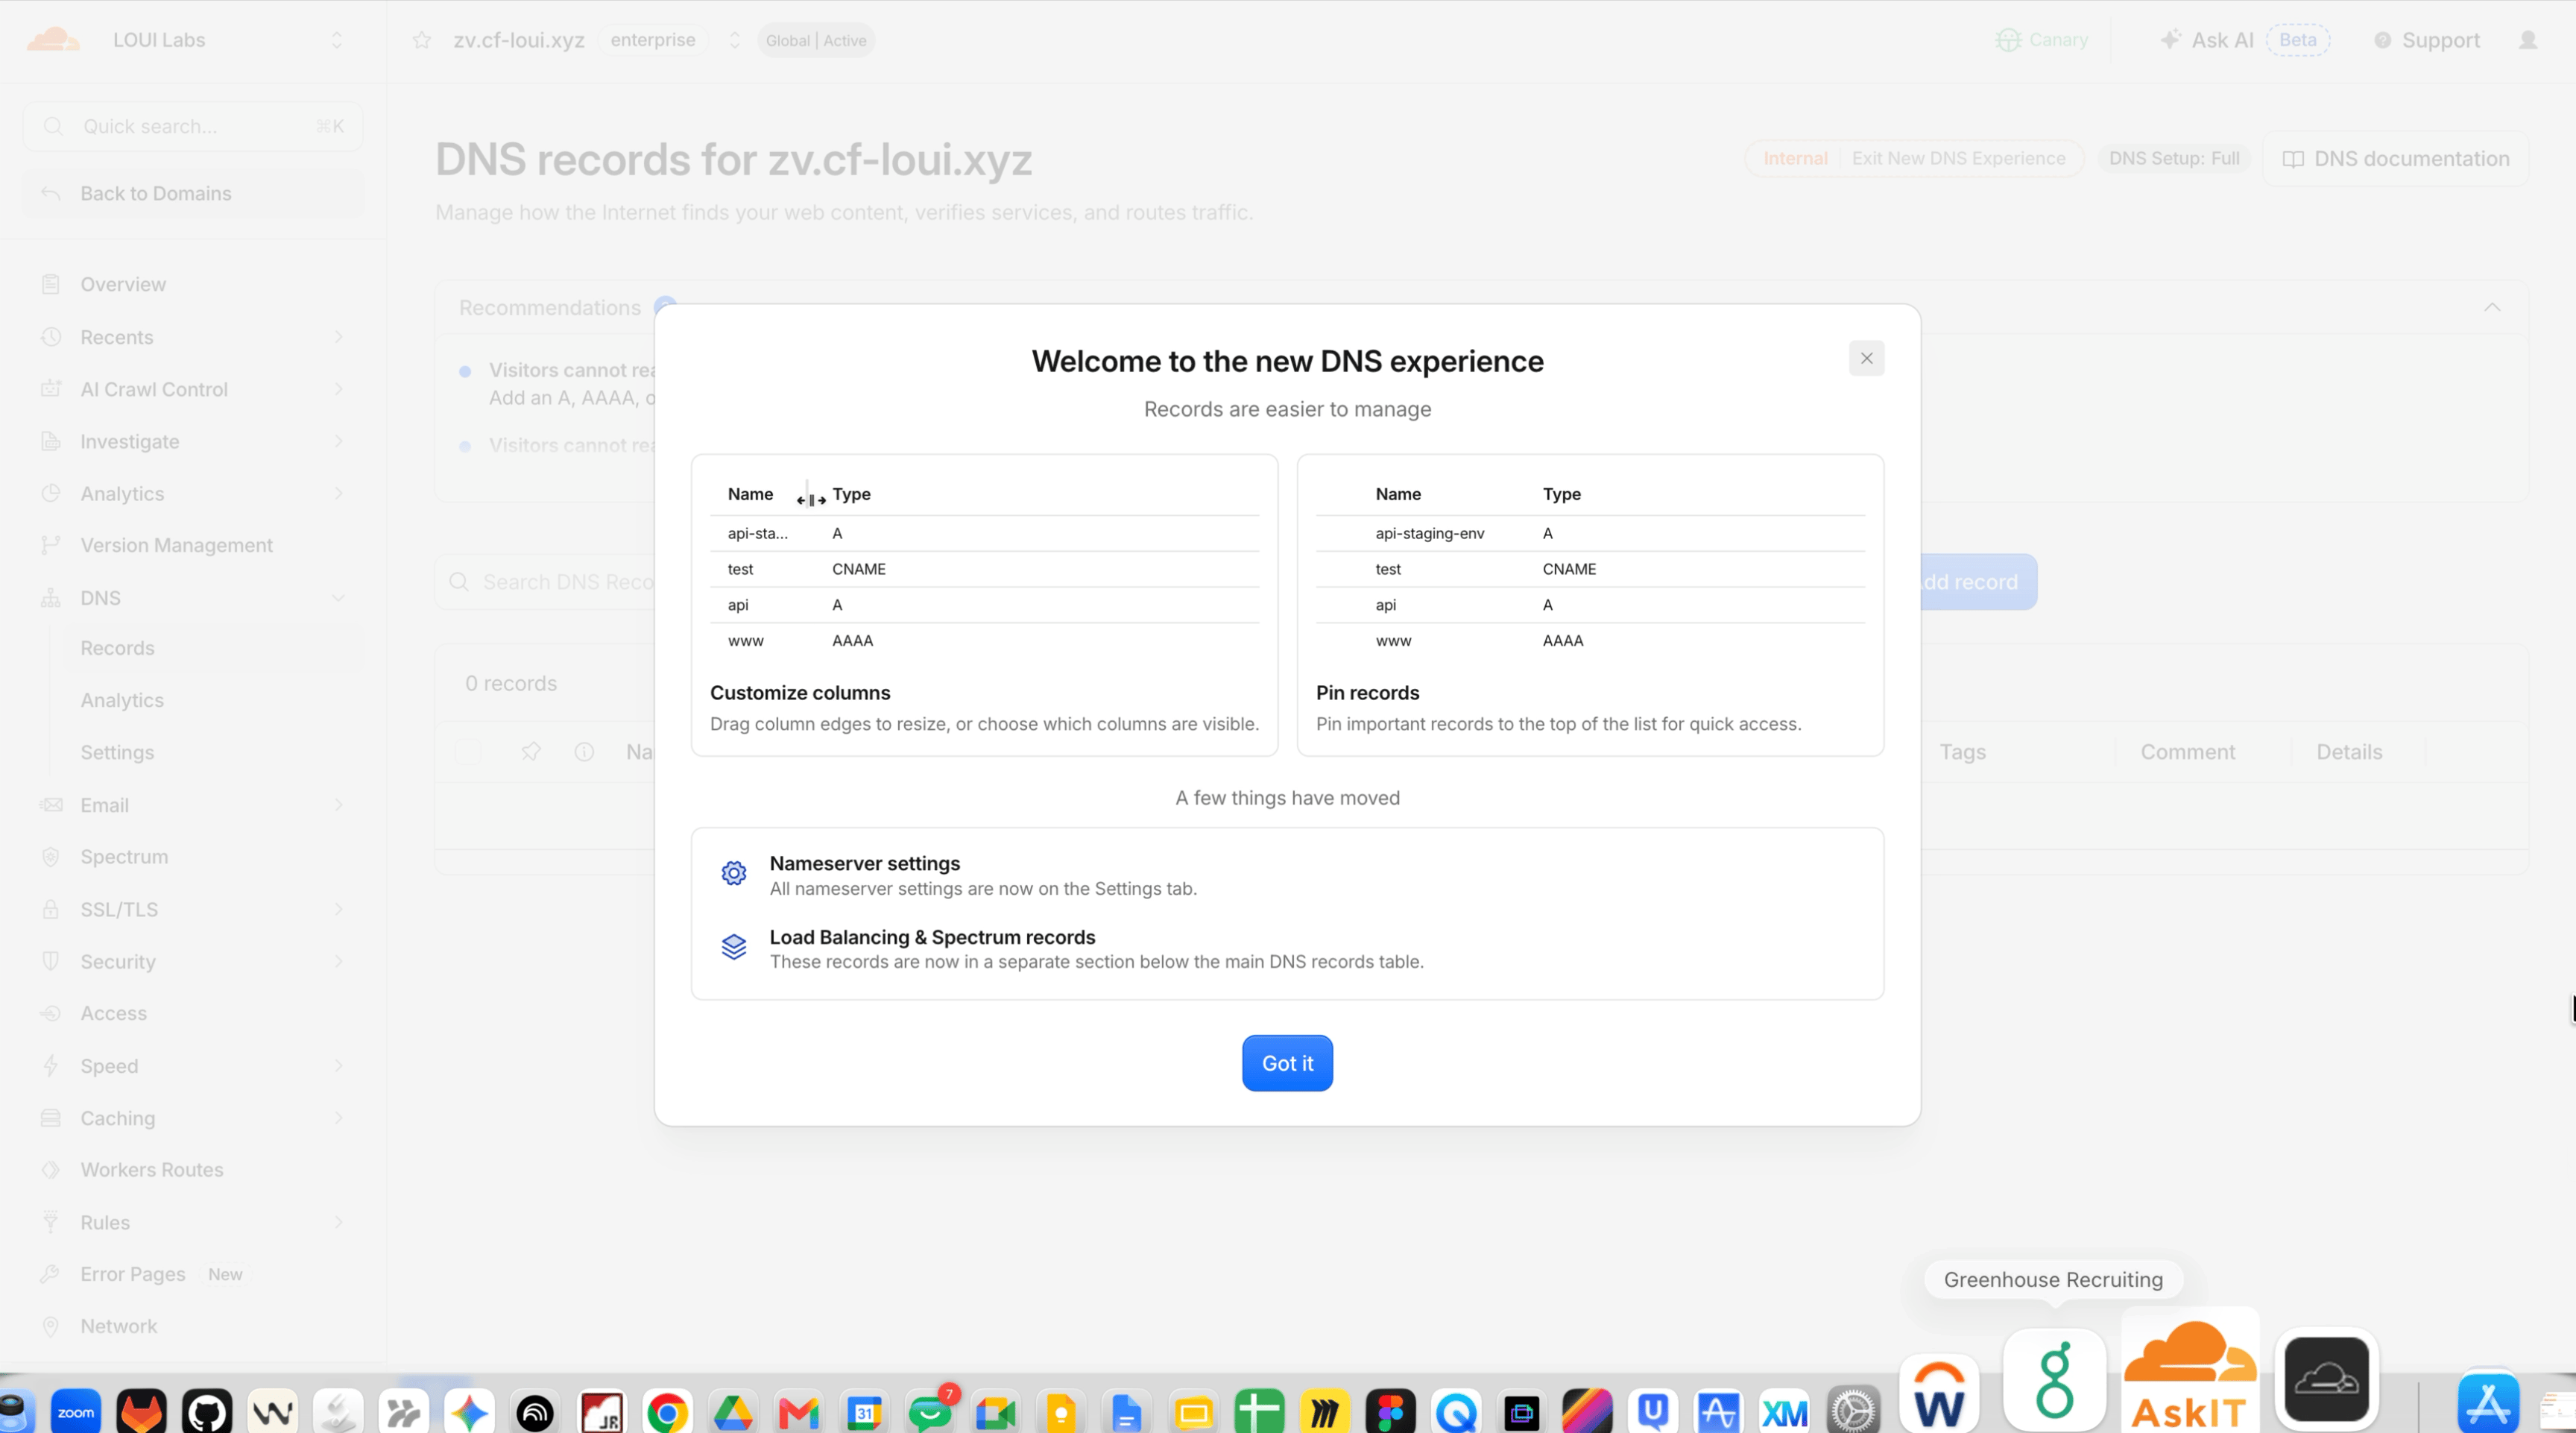Open Google Drive from the dock
Image resolution: width=2576 pixels, height=1433 pixels.
[733, 1411]
